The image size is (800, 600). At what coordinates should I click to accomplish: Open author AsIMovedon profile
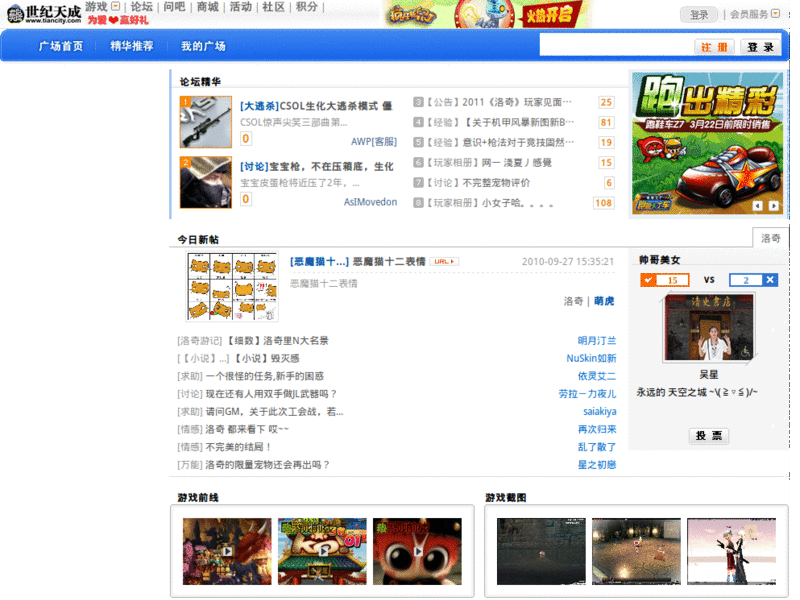pyautogui.click(x=370, y=202)
